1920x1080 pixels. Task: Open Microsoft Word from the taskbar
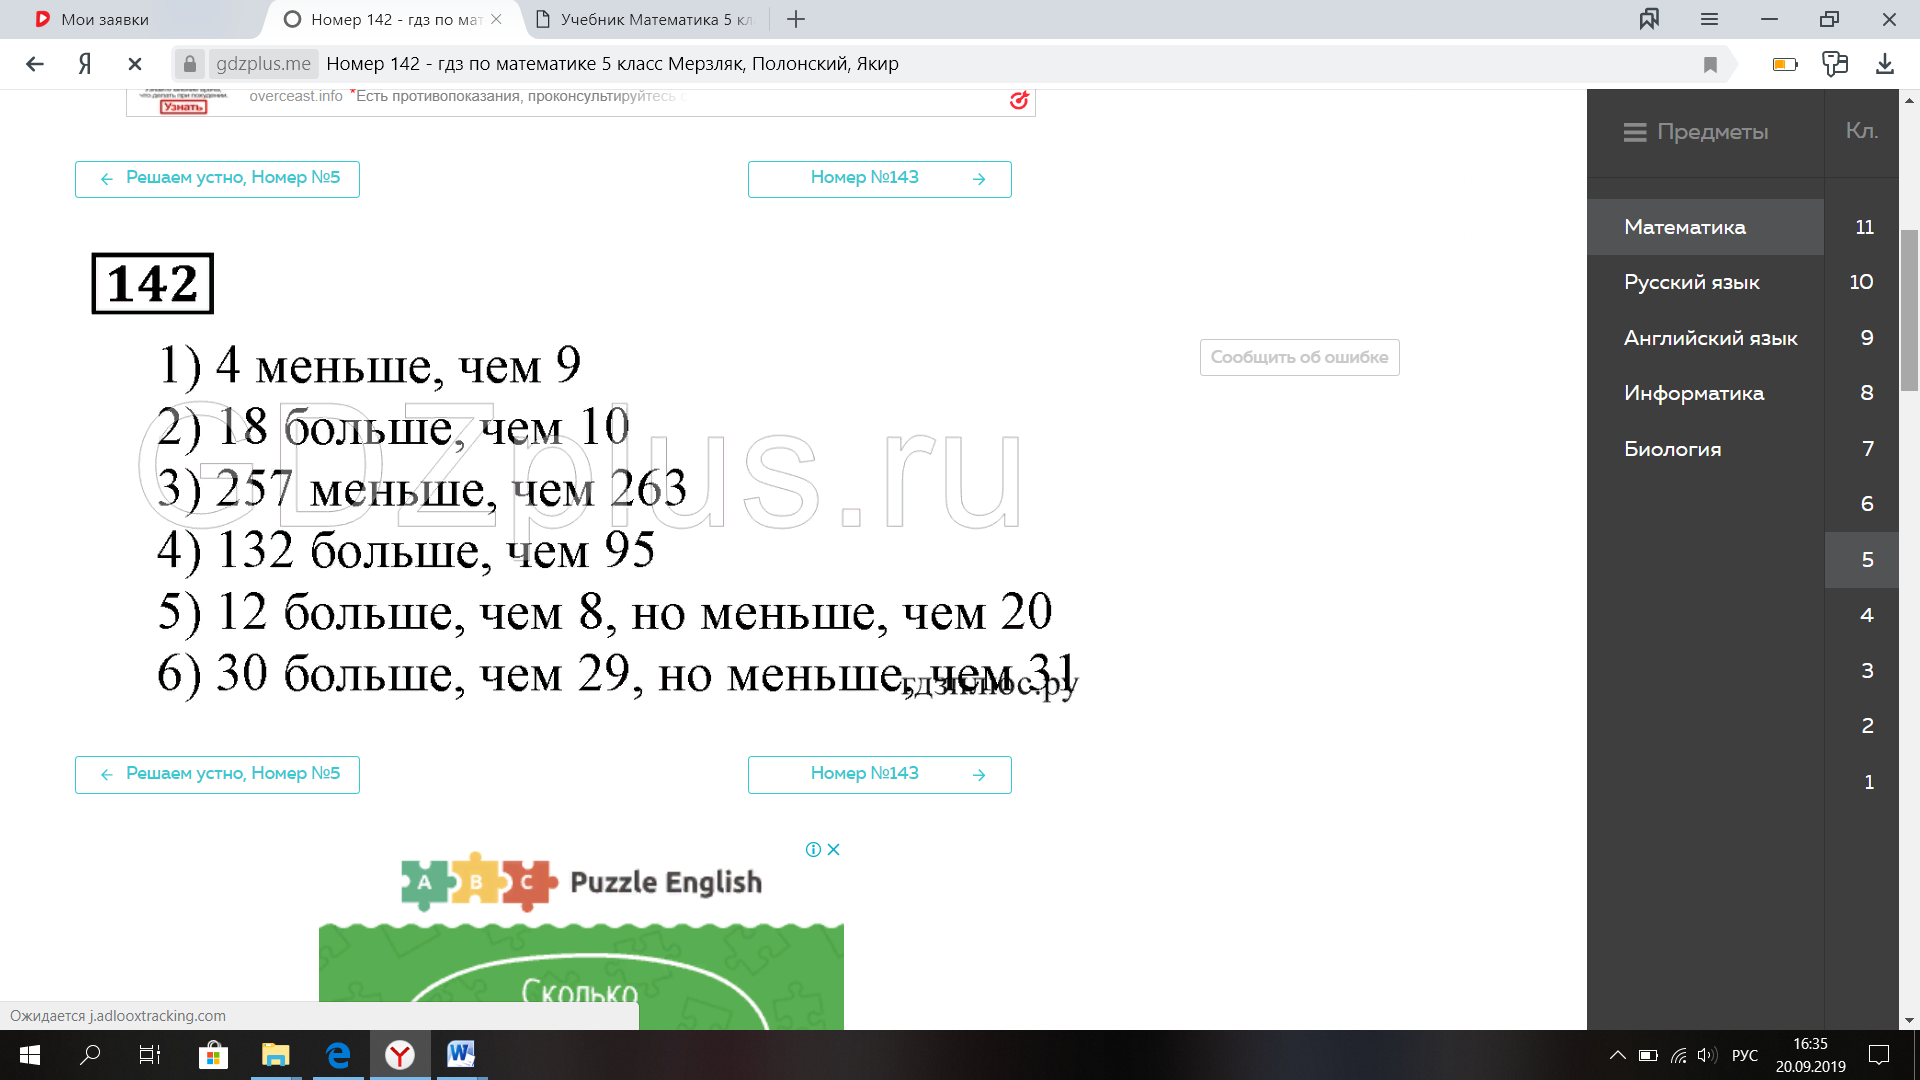(461, 1054)
